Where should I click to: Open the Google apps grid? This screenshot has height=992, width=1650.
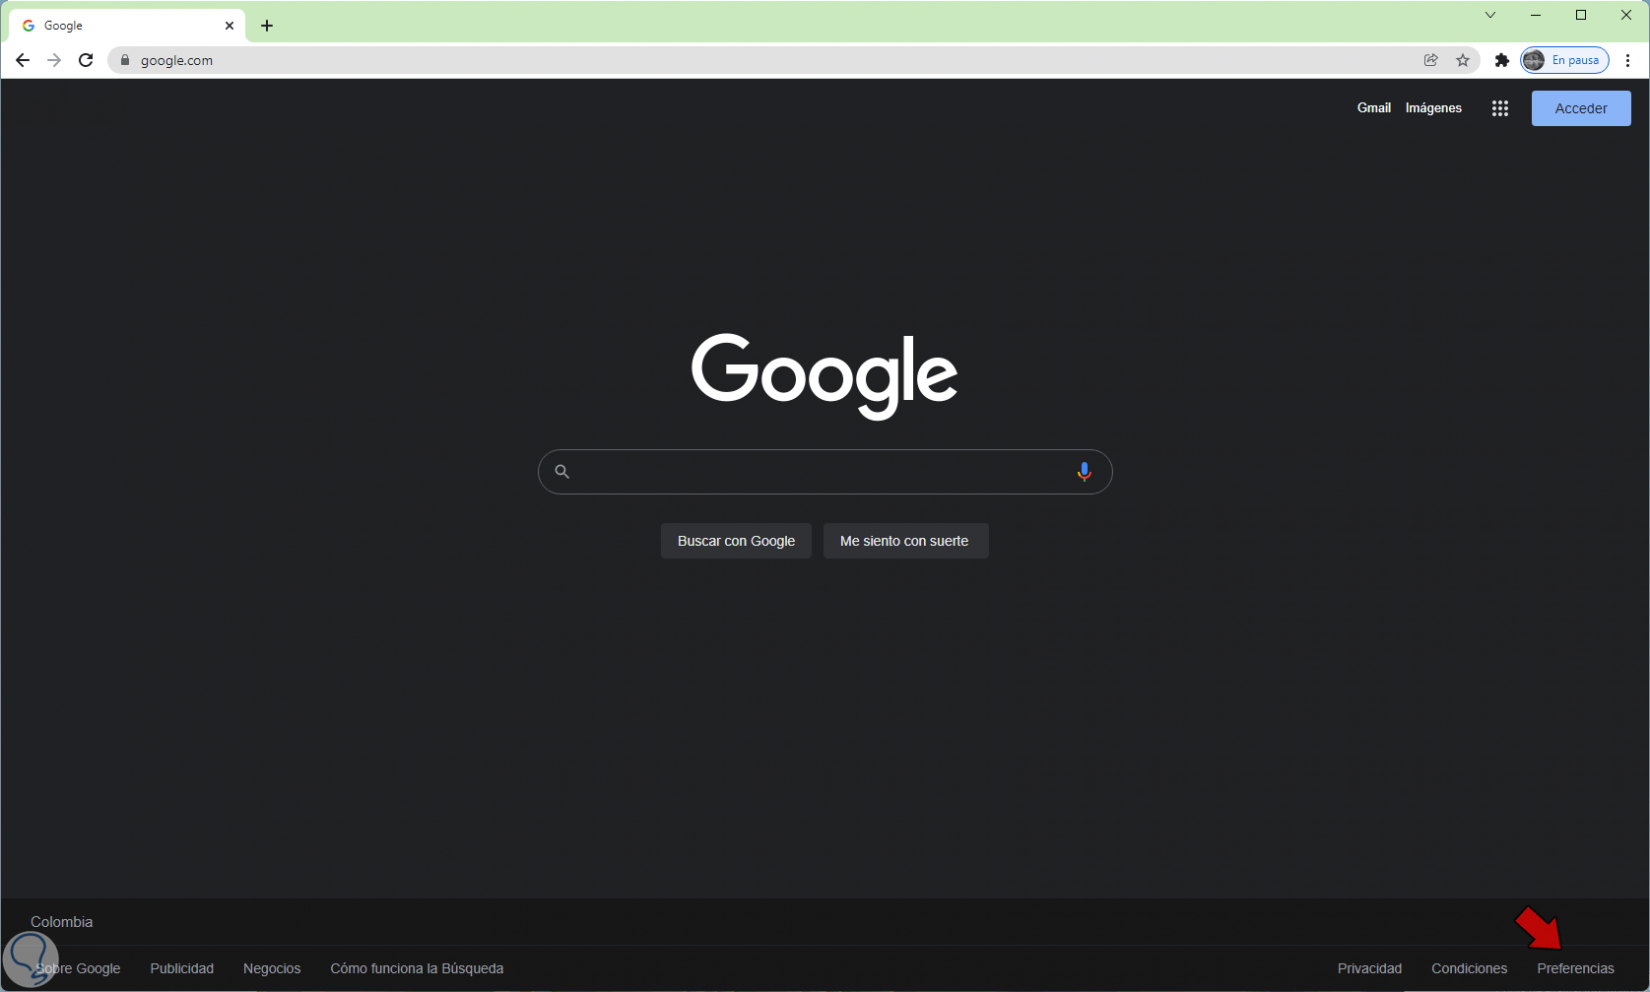[1499, 108]
